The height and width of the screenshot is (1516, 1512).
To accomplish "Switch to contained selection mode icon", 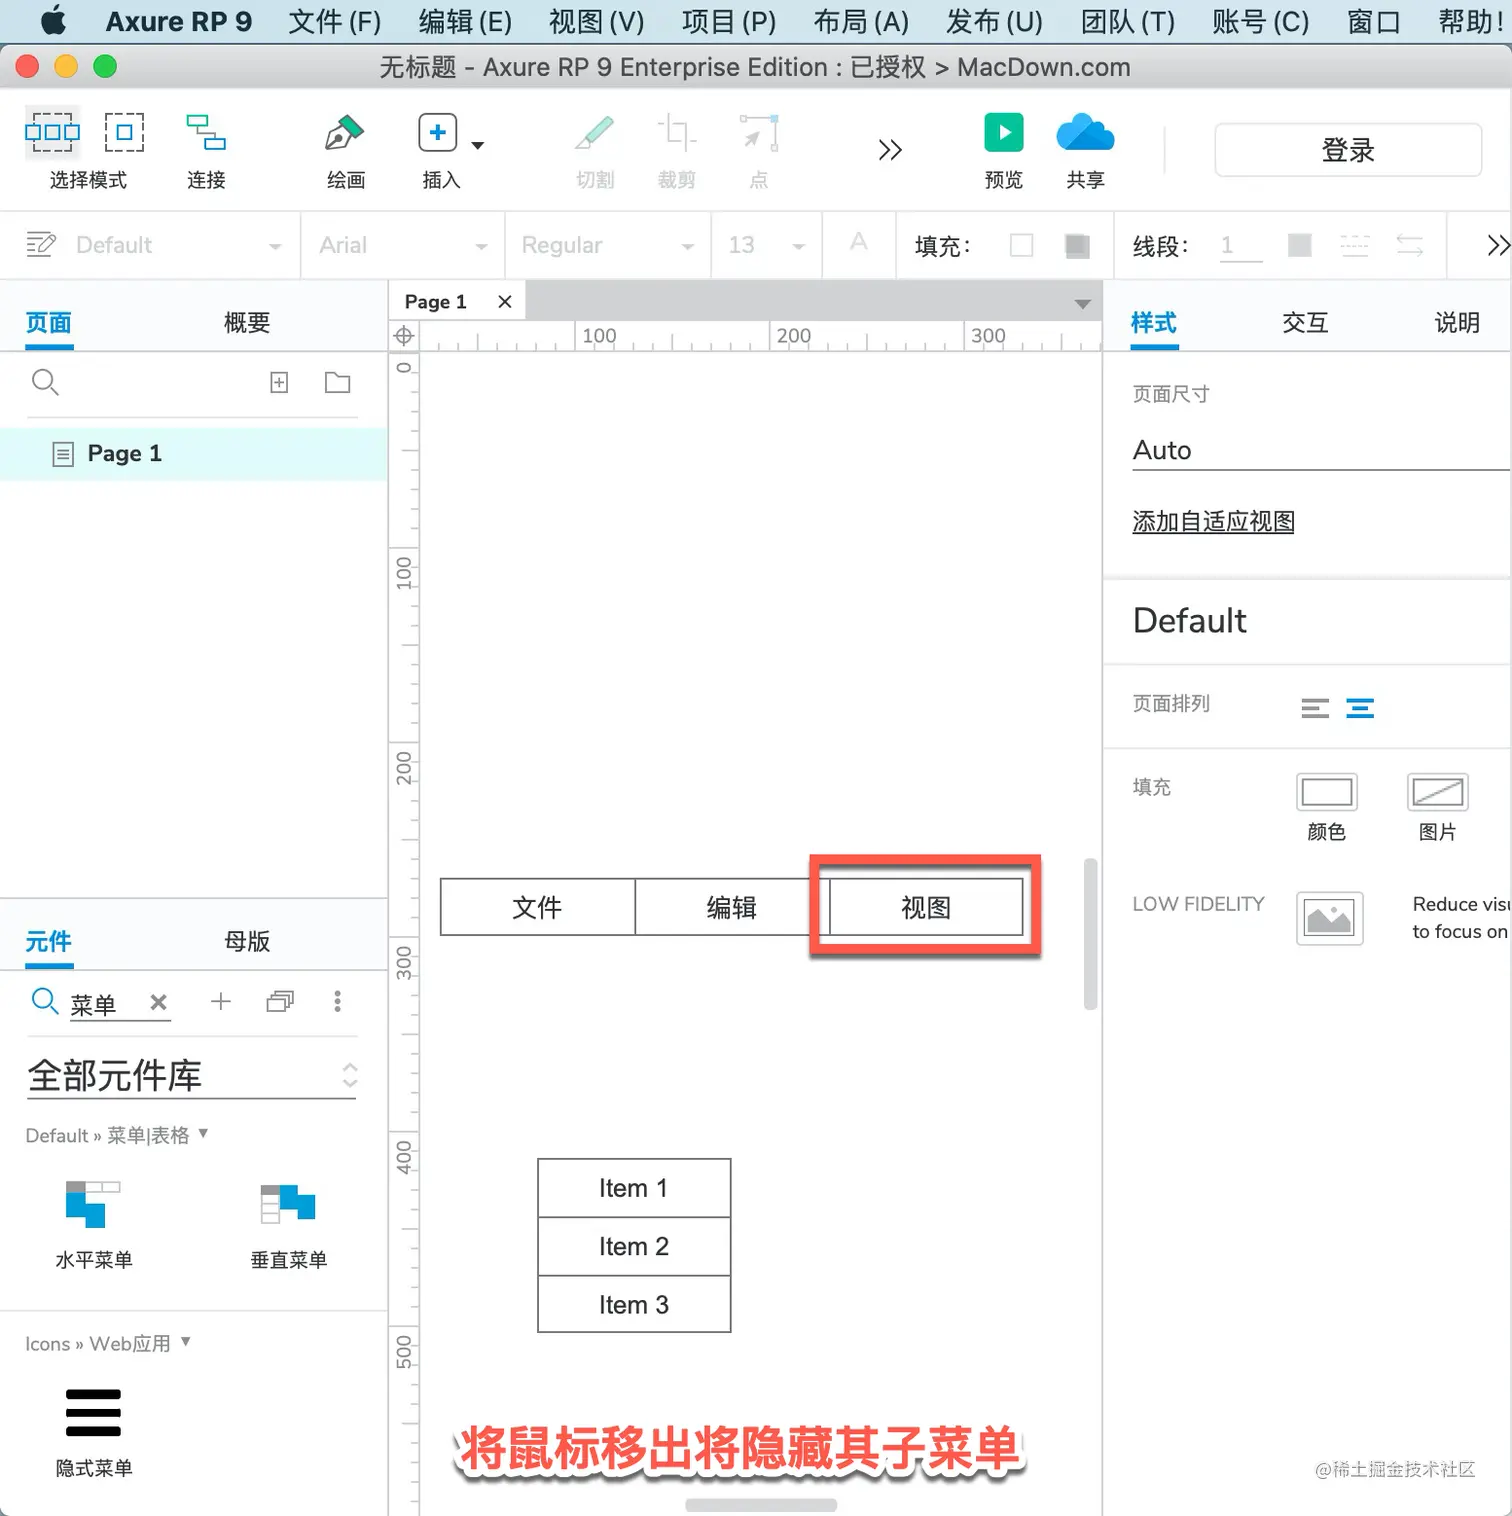I will click(125, 132).
